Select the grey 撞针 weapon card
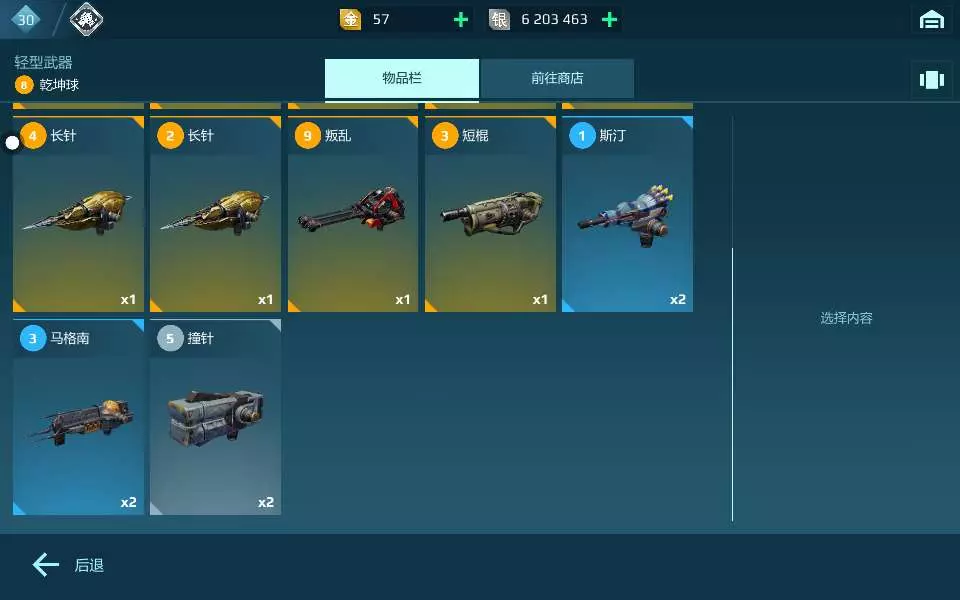This screenshot has width=960, height=600. [216, 416]
